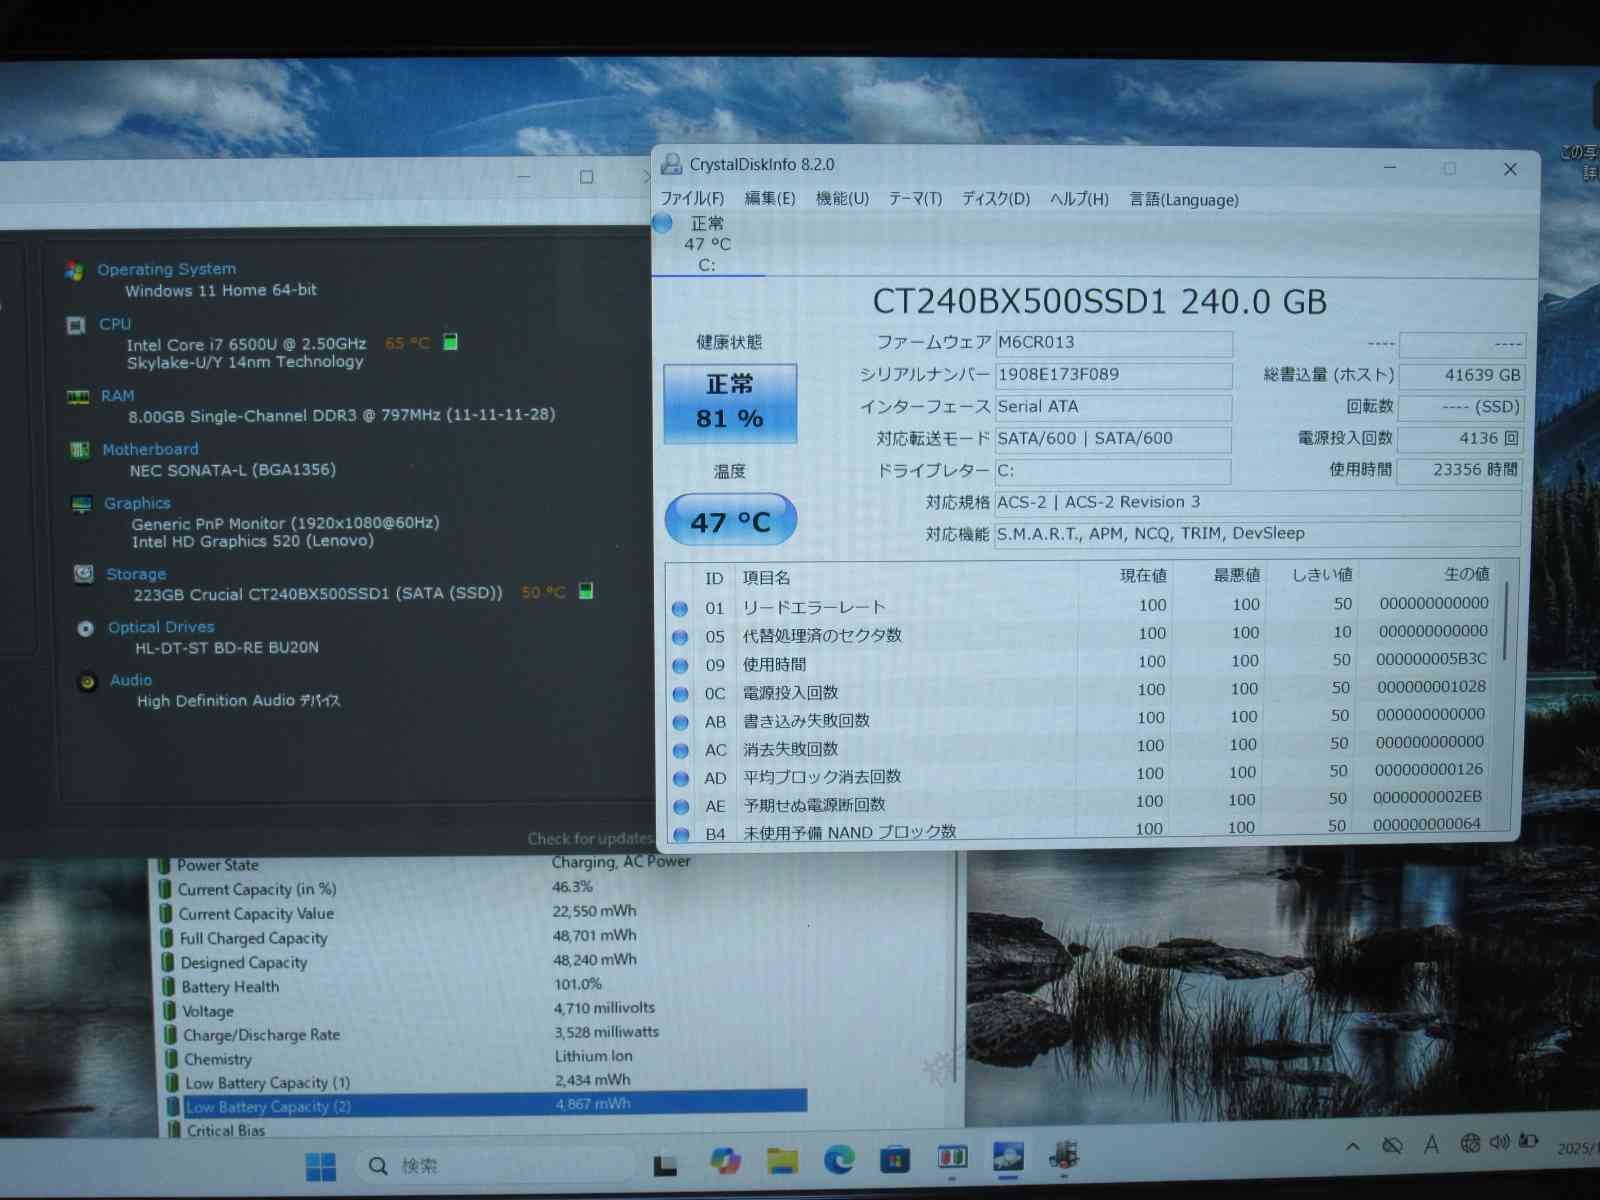Click the status indicator dot above drive C:

pos(662,223)
